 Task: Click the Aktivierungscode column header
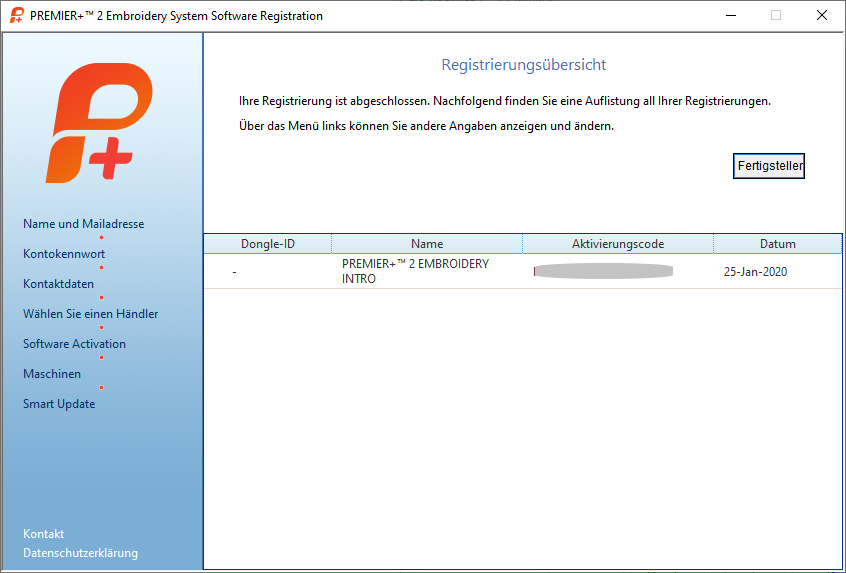(x=618, y=244)
